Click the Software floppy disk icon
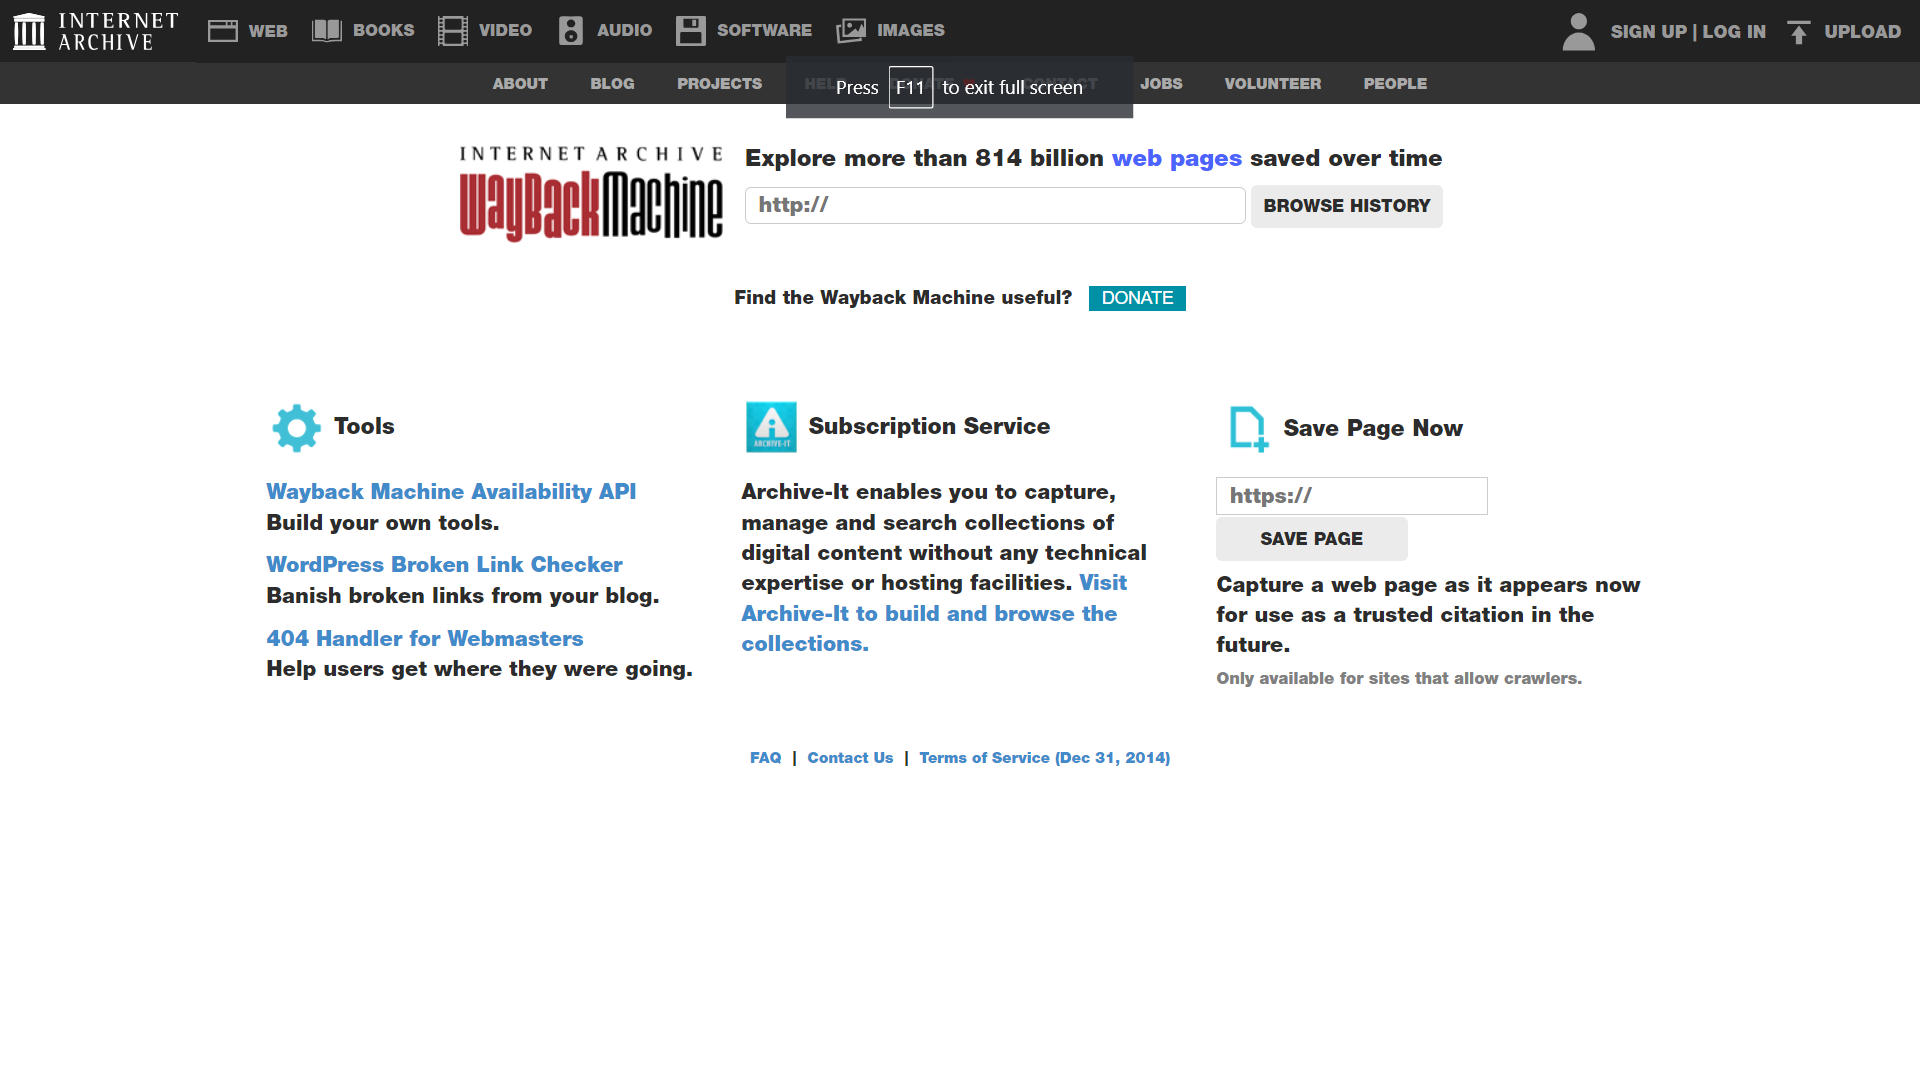Image resolution: width=1920 pixels, height=1080 pixels. pos(691,31)
